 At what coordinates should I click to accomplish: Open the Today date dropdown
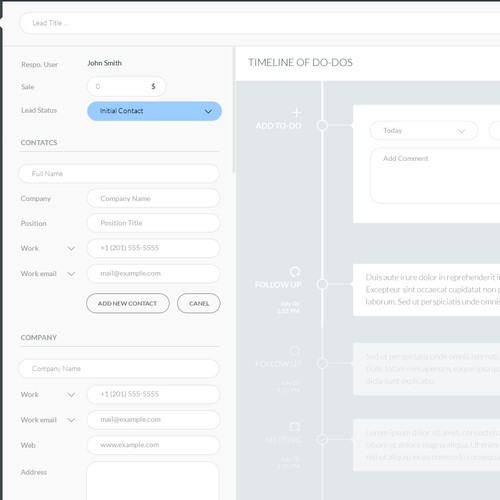[424, 131]
